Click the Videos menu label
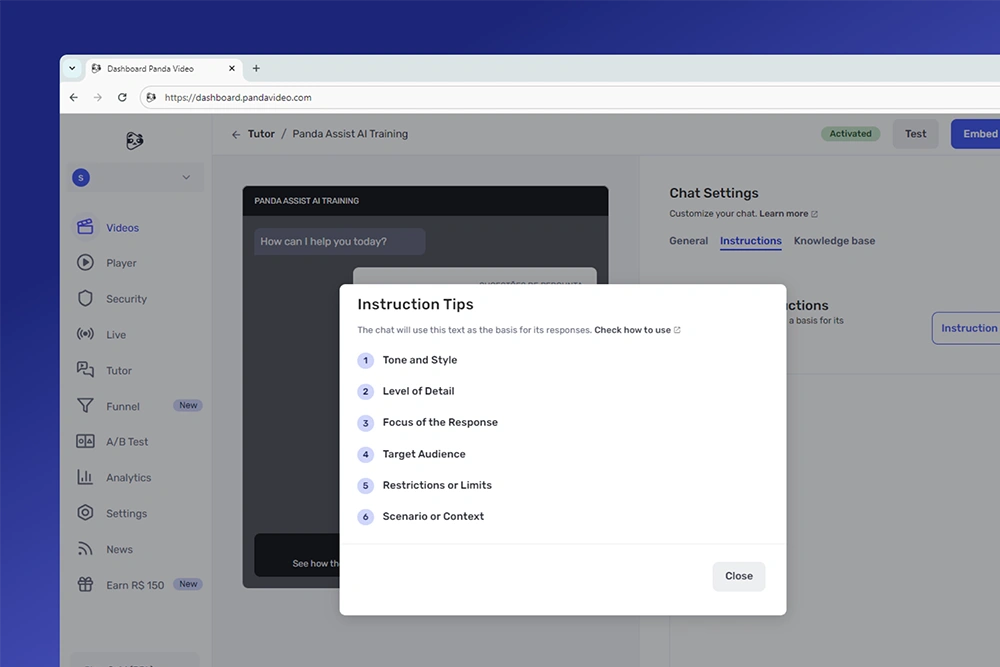The image size is (1000, 667). coord(122,228)
